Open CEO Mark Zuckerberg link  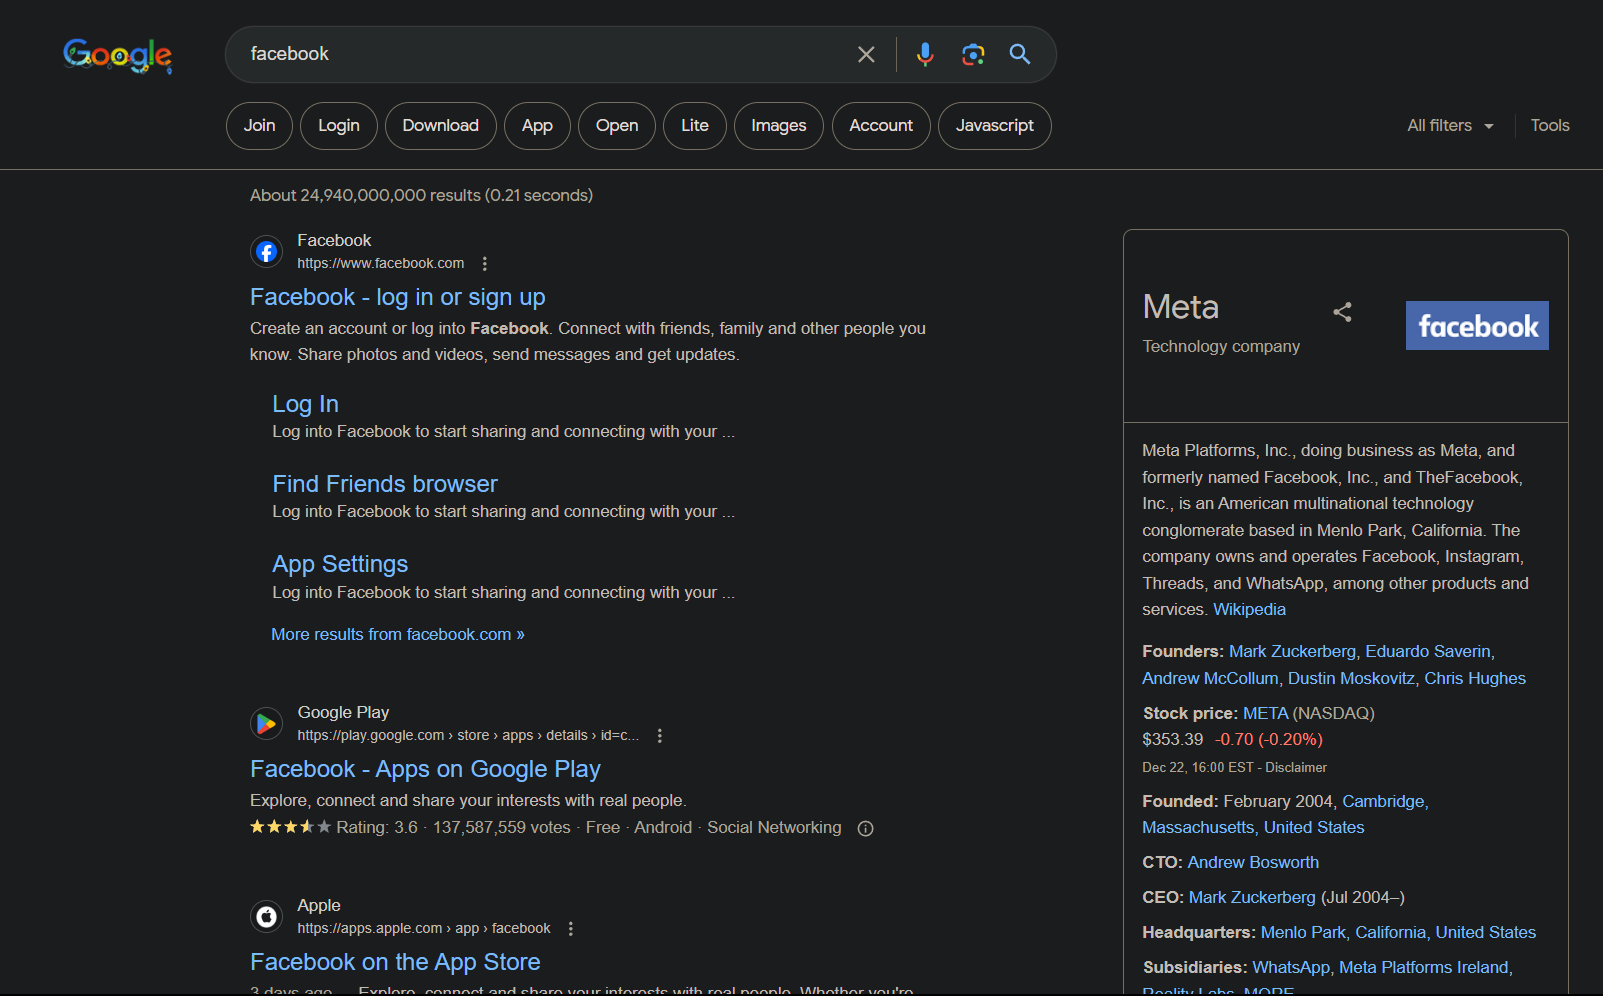(x=1252, y=897)
